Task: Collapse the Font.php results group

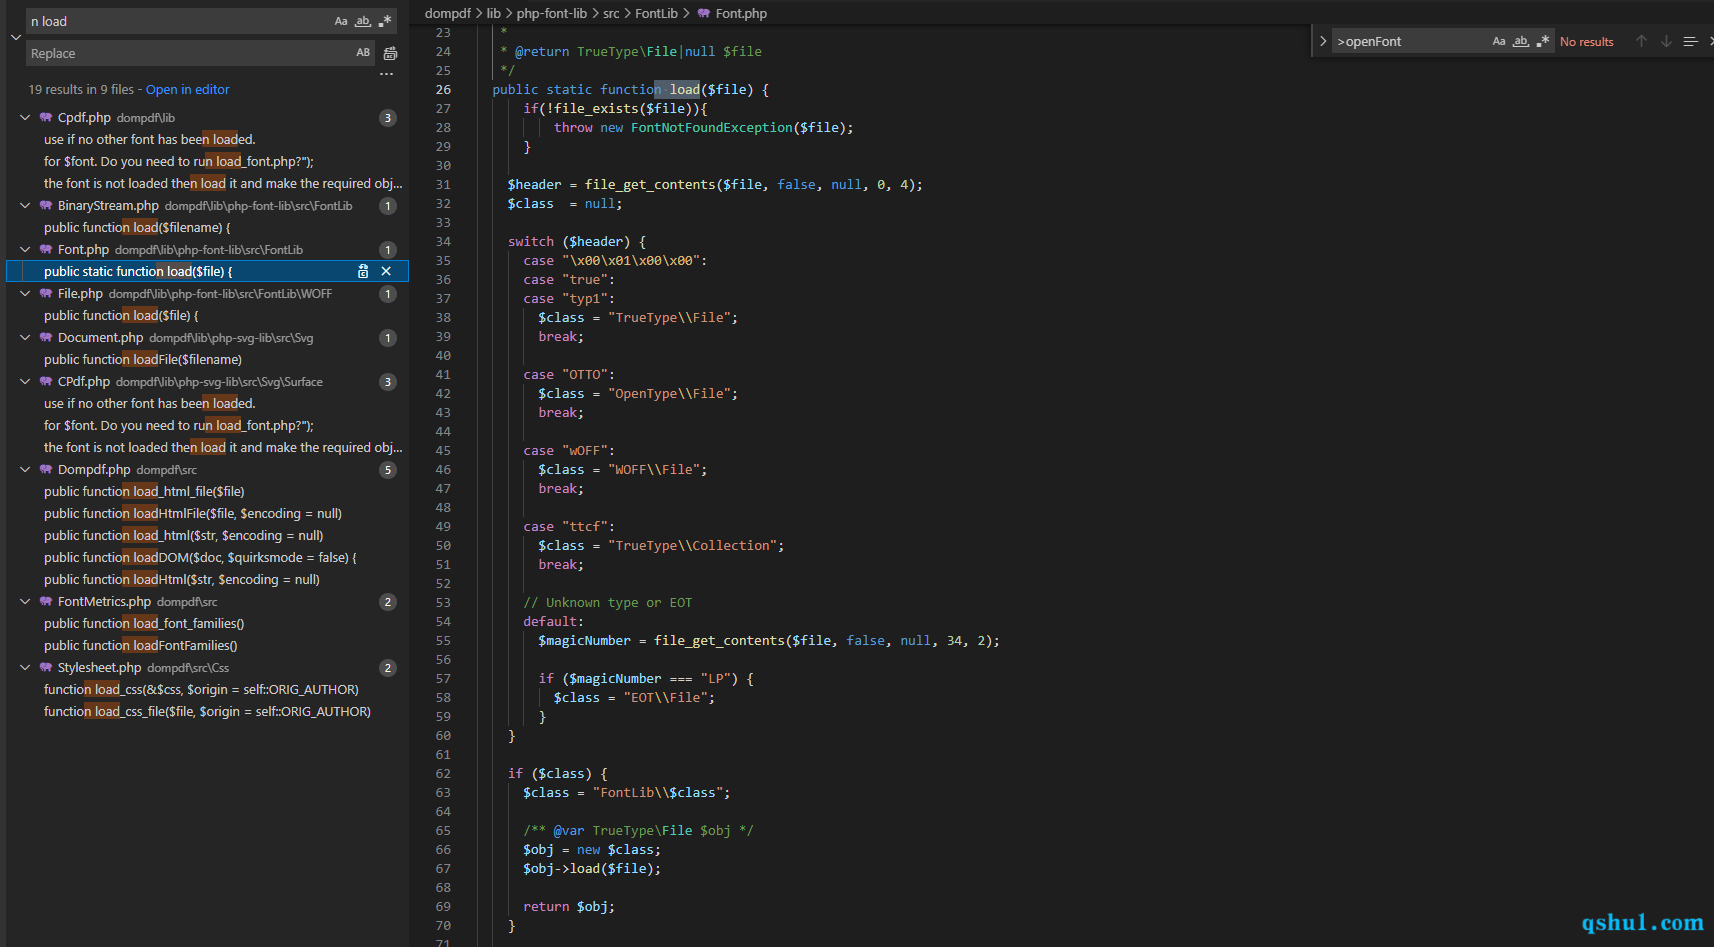Action: click(25, 249)
